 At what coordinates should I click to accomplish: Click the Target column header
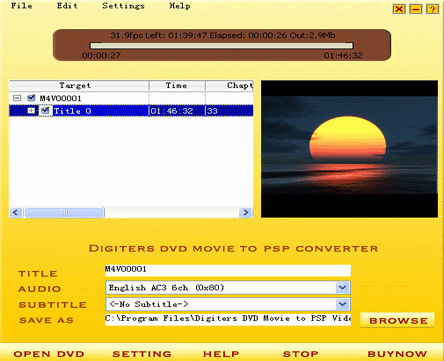point(79,86)
